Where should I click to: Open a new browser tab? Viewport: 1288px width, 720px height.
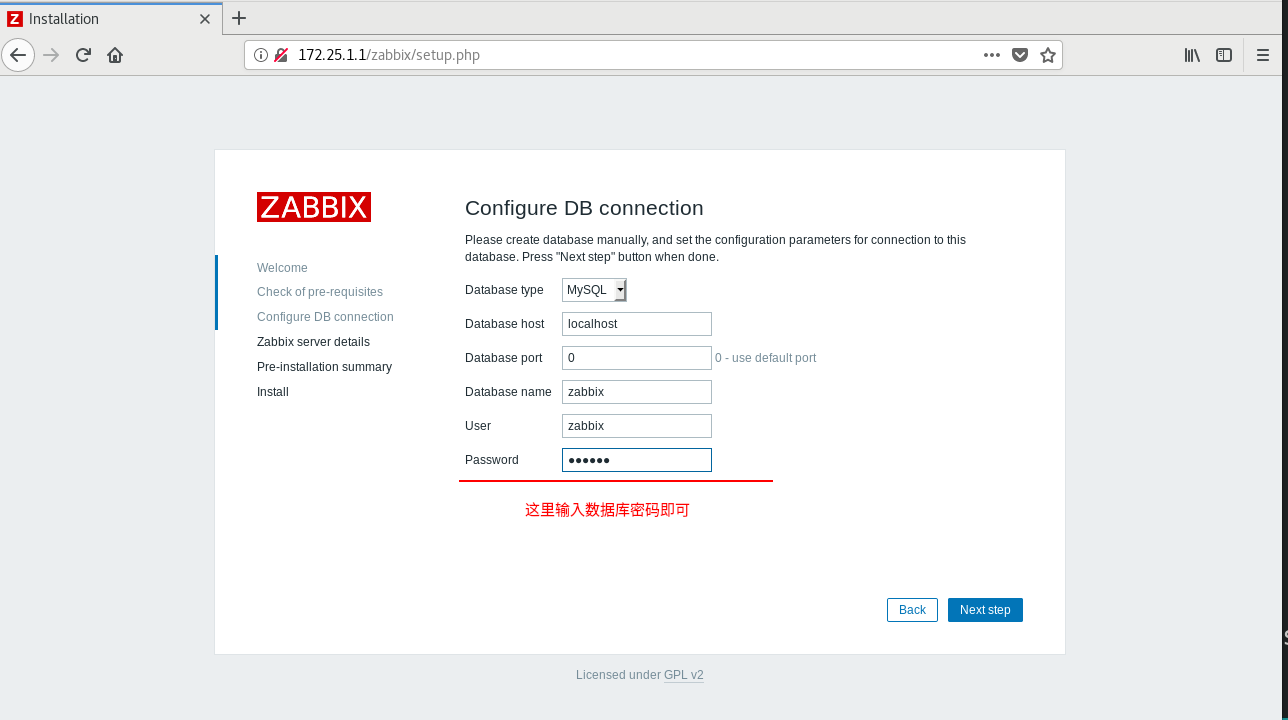click(238, 18)
